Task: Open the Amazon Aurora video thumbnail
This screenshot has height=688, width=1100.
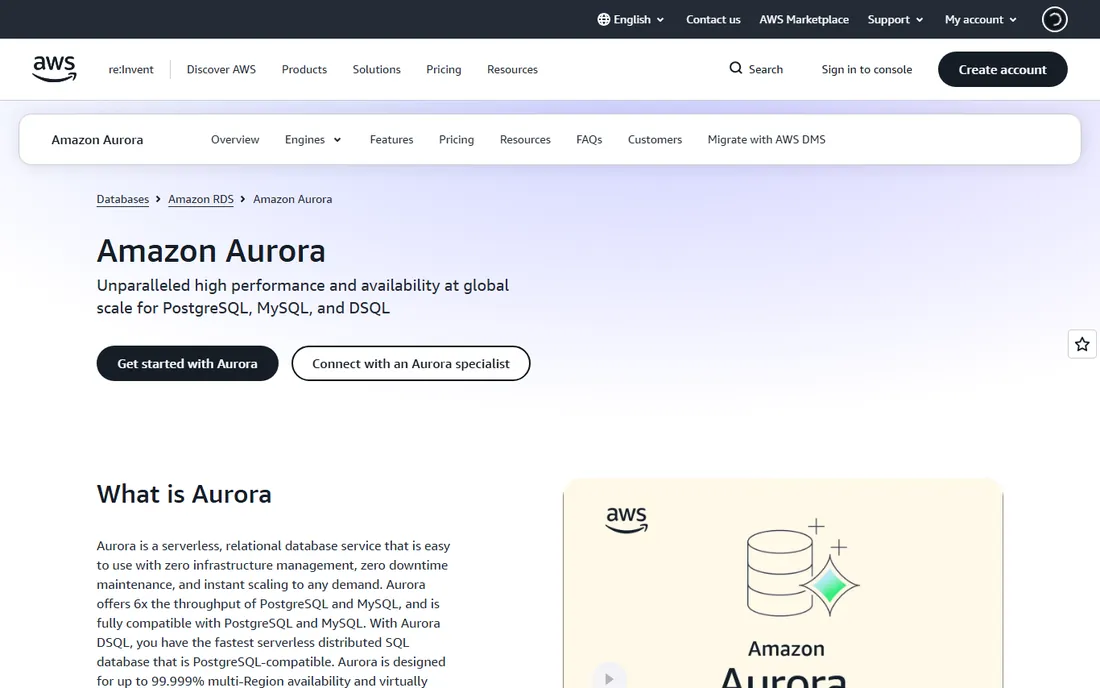Action: (x=783, y=584)
